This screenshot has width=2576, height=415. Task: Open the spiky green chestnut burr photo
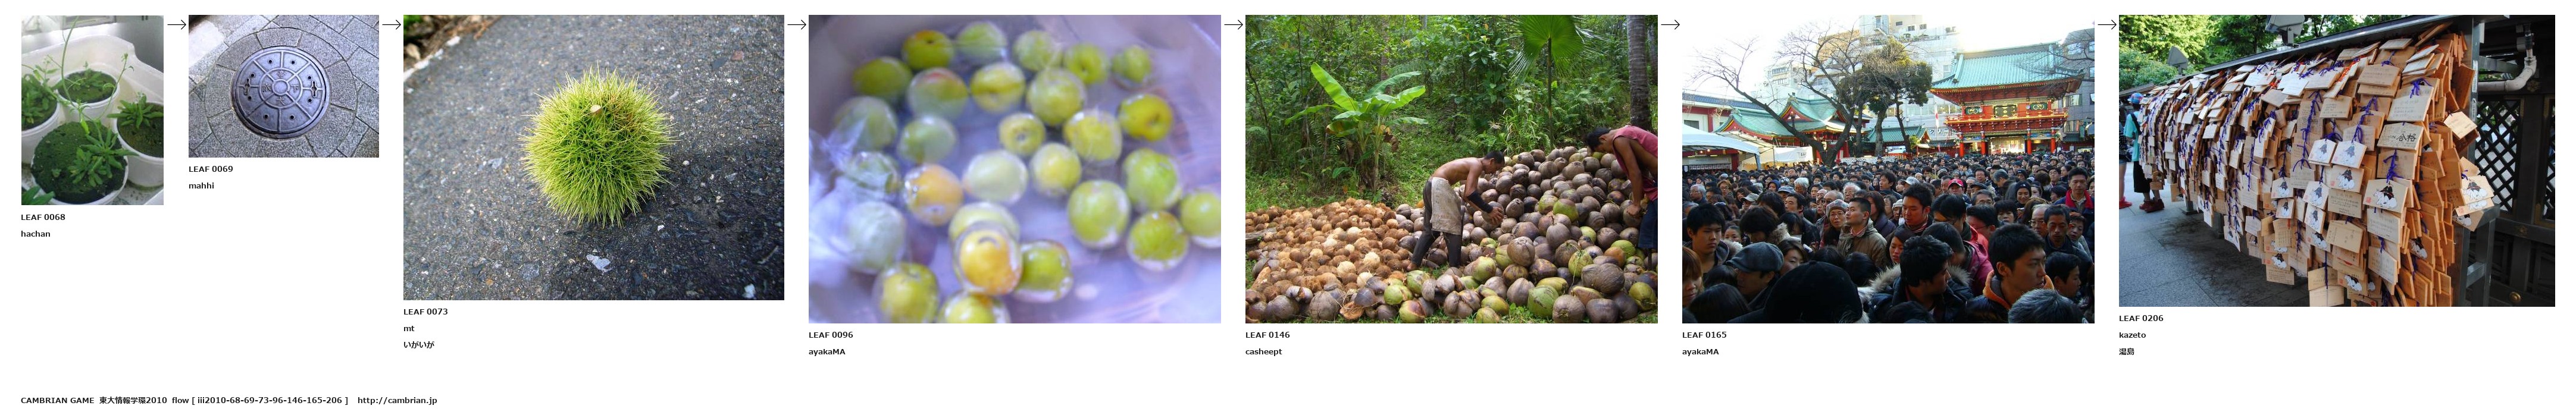(x=594, y=157)
